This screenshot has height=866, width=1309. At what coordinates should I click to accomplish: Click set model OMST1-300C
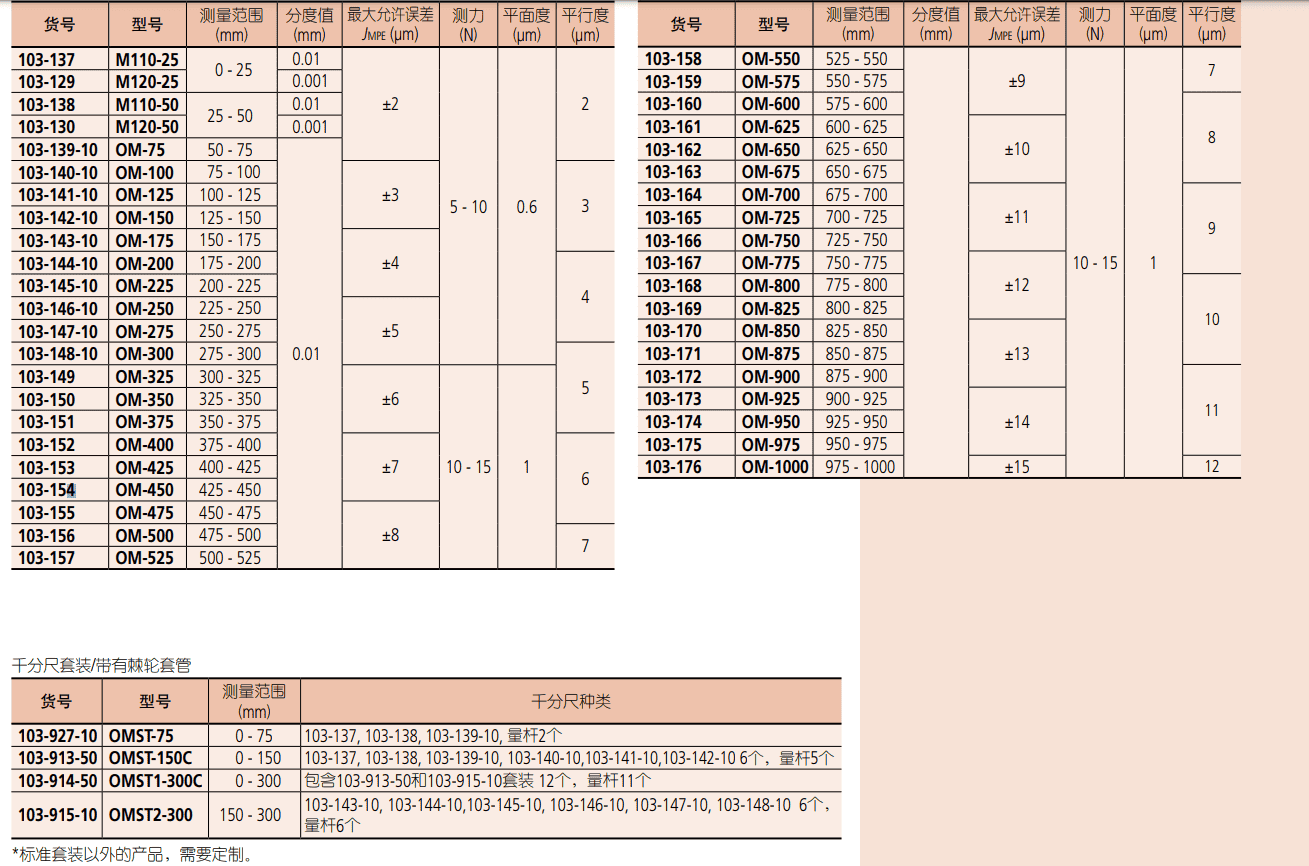[x=155, y=781]
